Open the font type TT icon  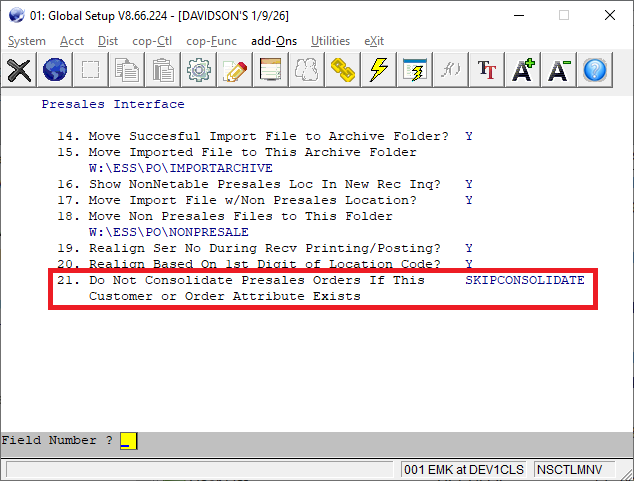(x=487, y=70)
